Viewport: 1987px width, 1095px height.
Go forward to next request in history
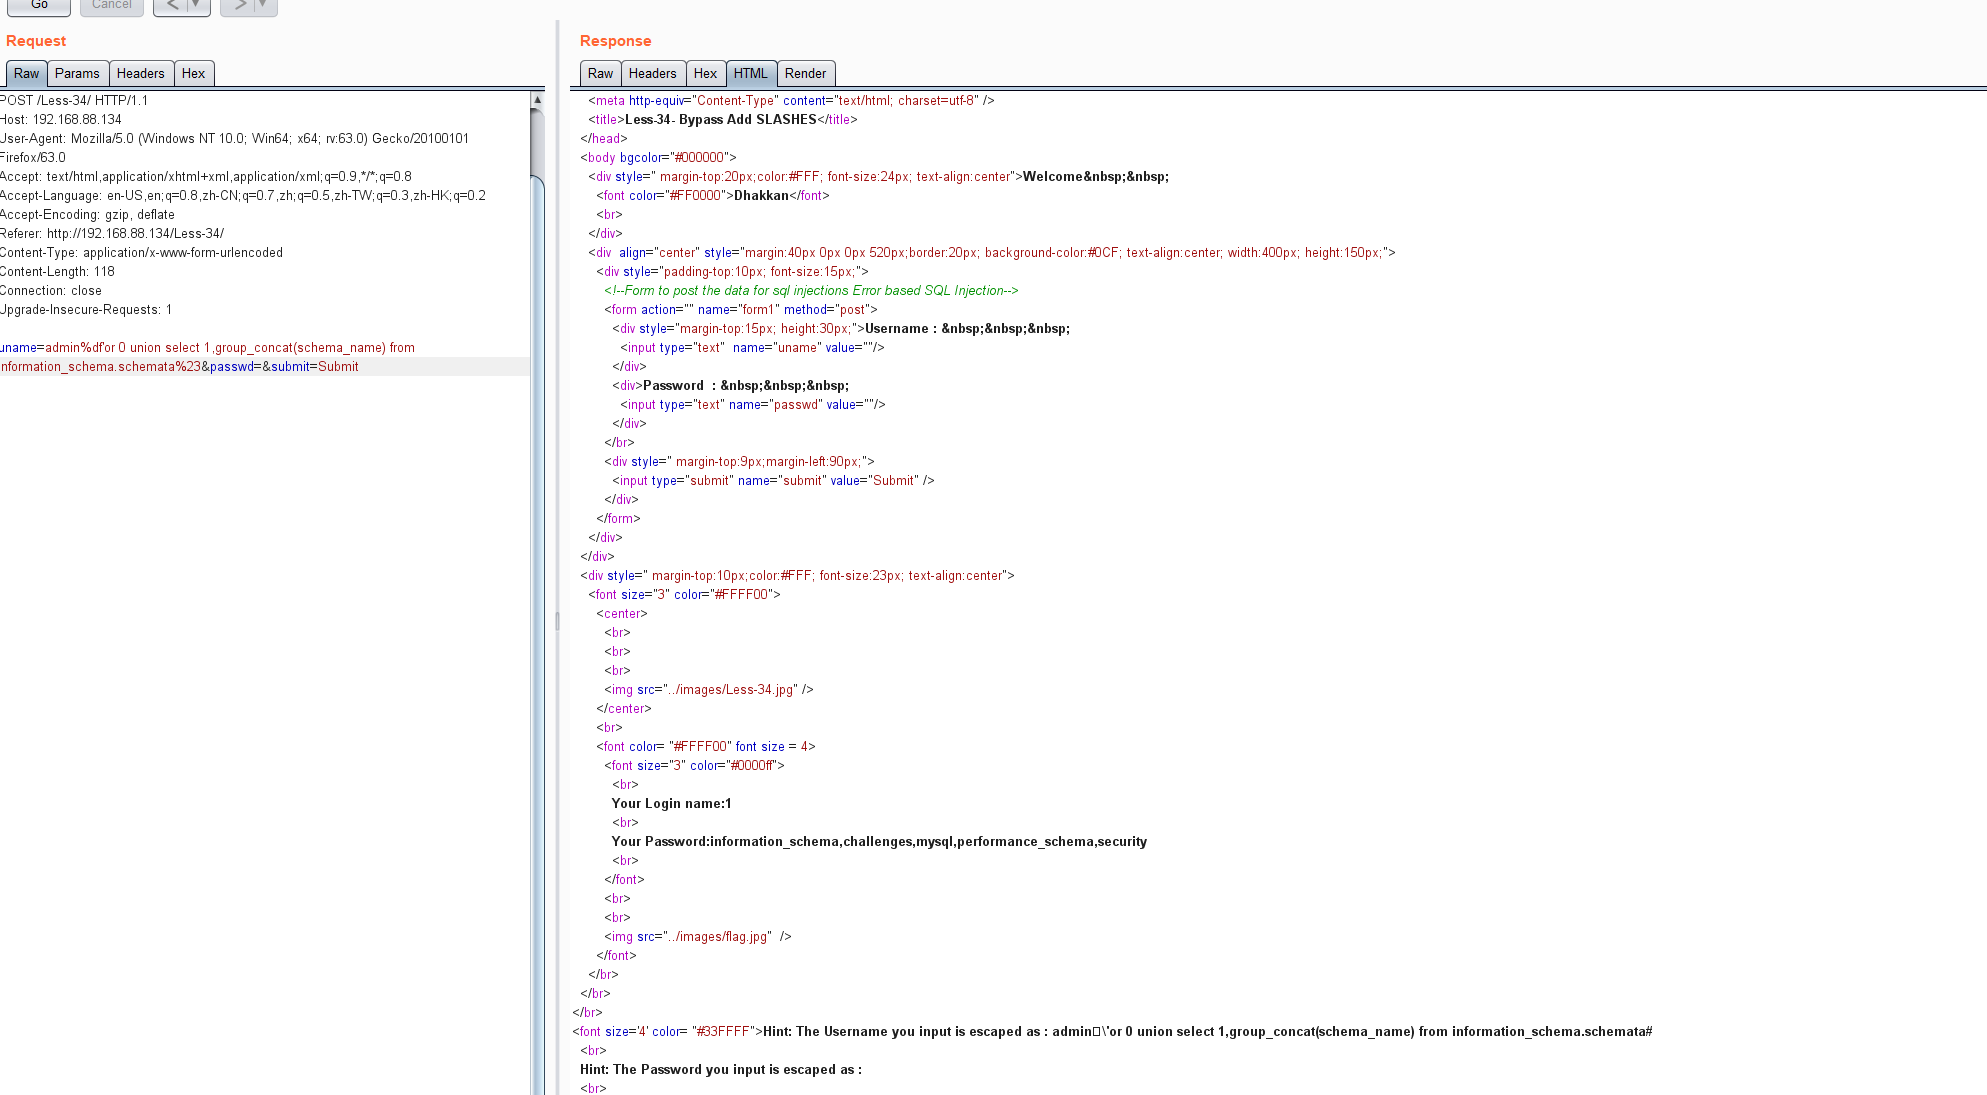pos(239,6)
